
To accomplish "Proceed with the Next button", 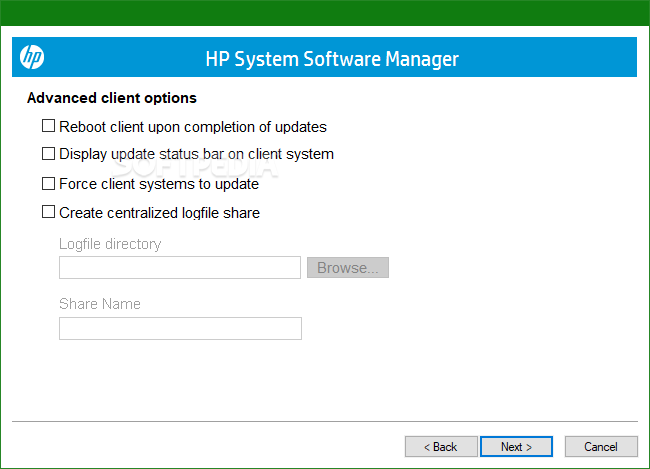I will tap(517, 447).
